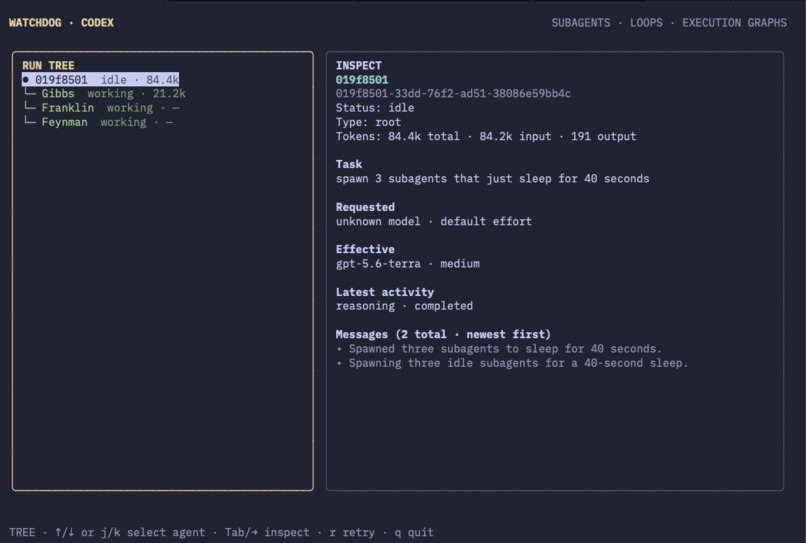Select the Feynman subagent row

[x=98, y=122]
